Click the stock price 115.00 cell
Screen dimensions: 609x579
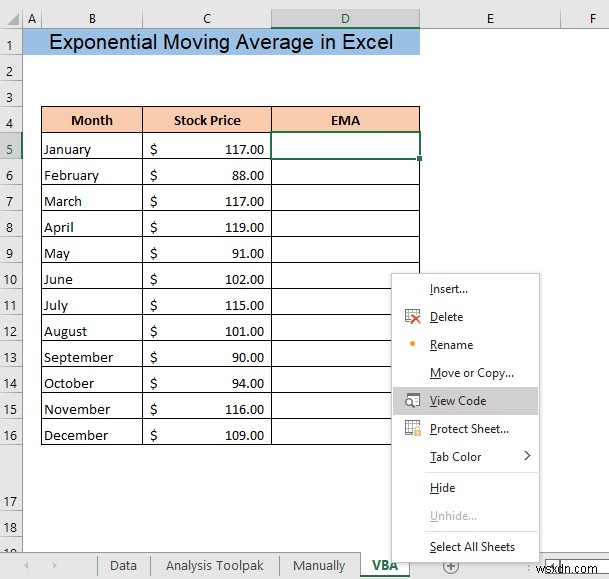(207, 302)
